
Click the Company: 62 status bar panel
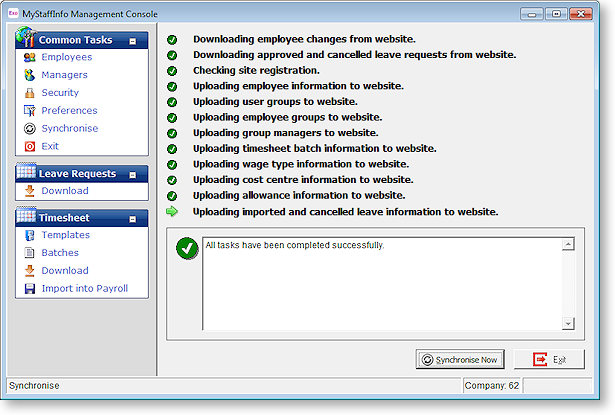coord(493,385)
